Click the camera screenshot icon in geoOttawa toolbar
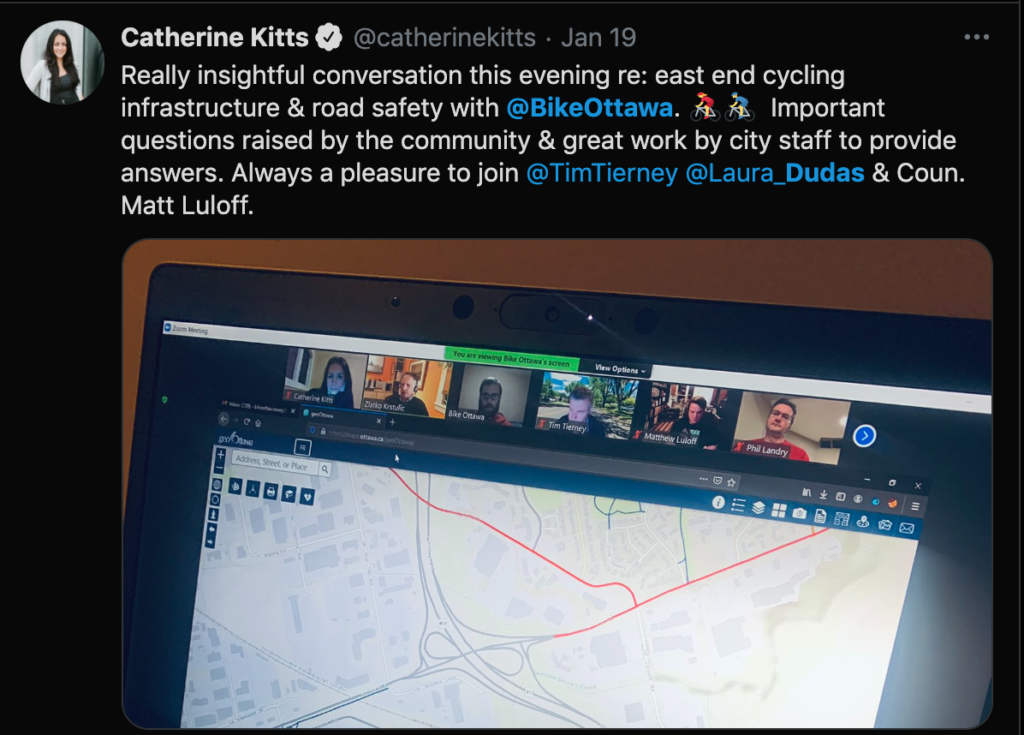 [x=799, y=514]
